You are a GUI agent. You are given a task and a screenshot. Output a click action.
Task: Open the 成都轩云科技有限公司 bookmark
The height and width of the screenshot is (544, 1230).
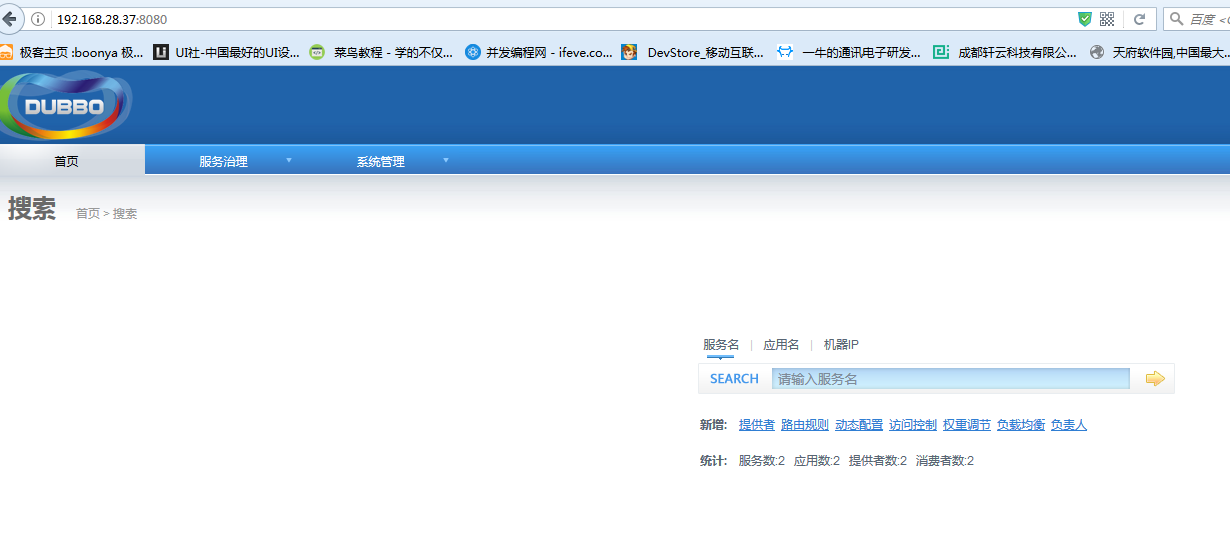[x=1005, y=52]
